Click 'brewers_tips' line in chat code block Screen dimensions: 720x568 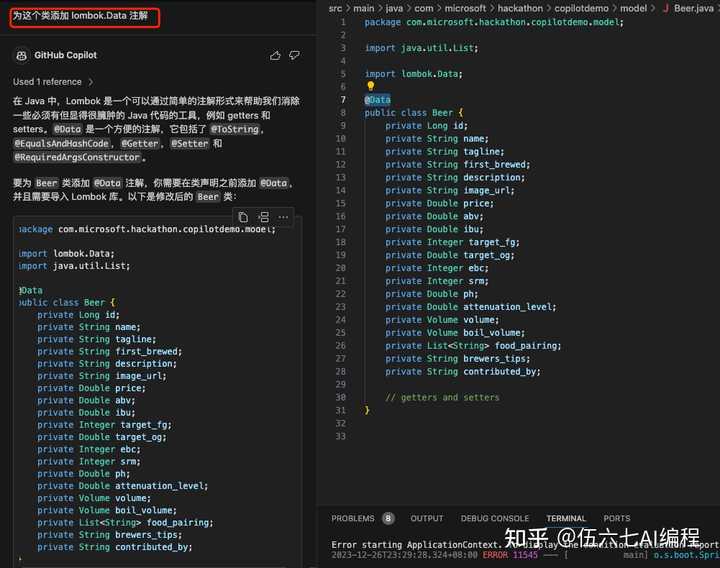pyautogui.click(x=110, y=535)
